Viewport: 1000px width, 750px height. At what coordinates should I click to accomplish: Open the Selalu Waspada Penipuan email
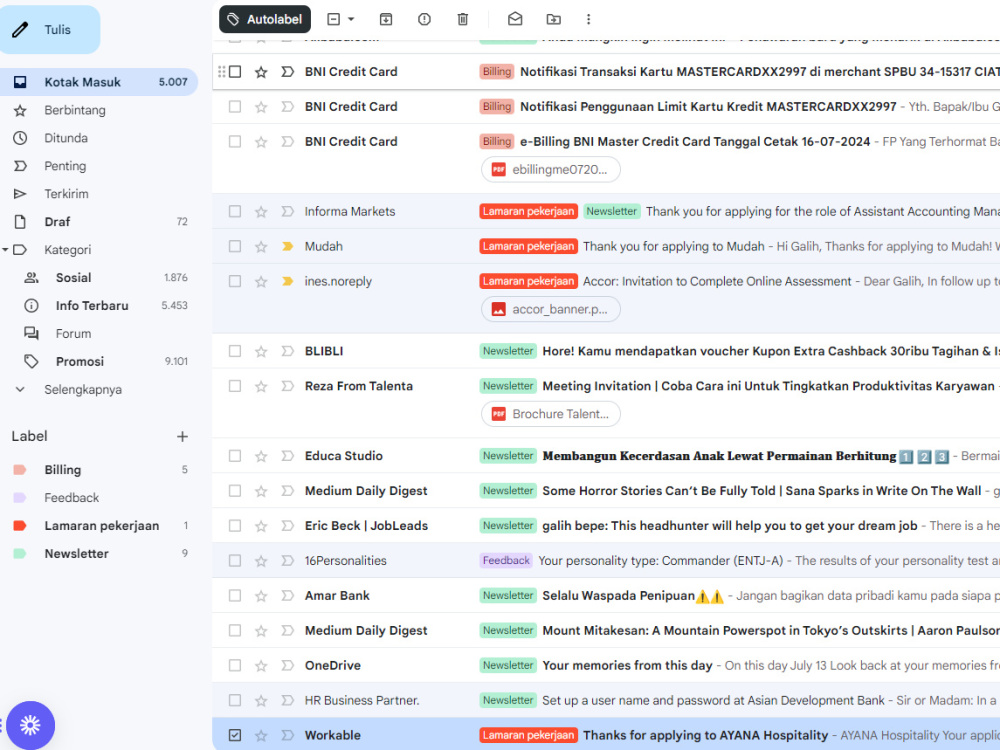point(618,596)
